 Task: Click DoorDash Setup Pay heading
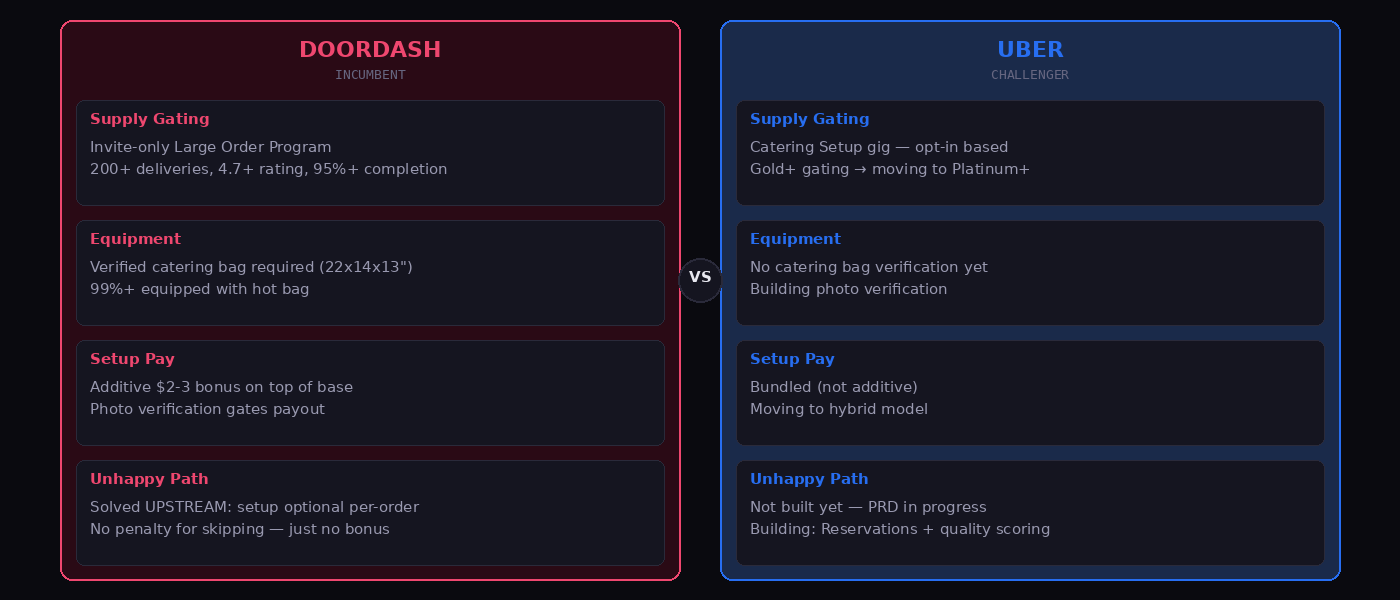click(x=132, y=359)
